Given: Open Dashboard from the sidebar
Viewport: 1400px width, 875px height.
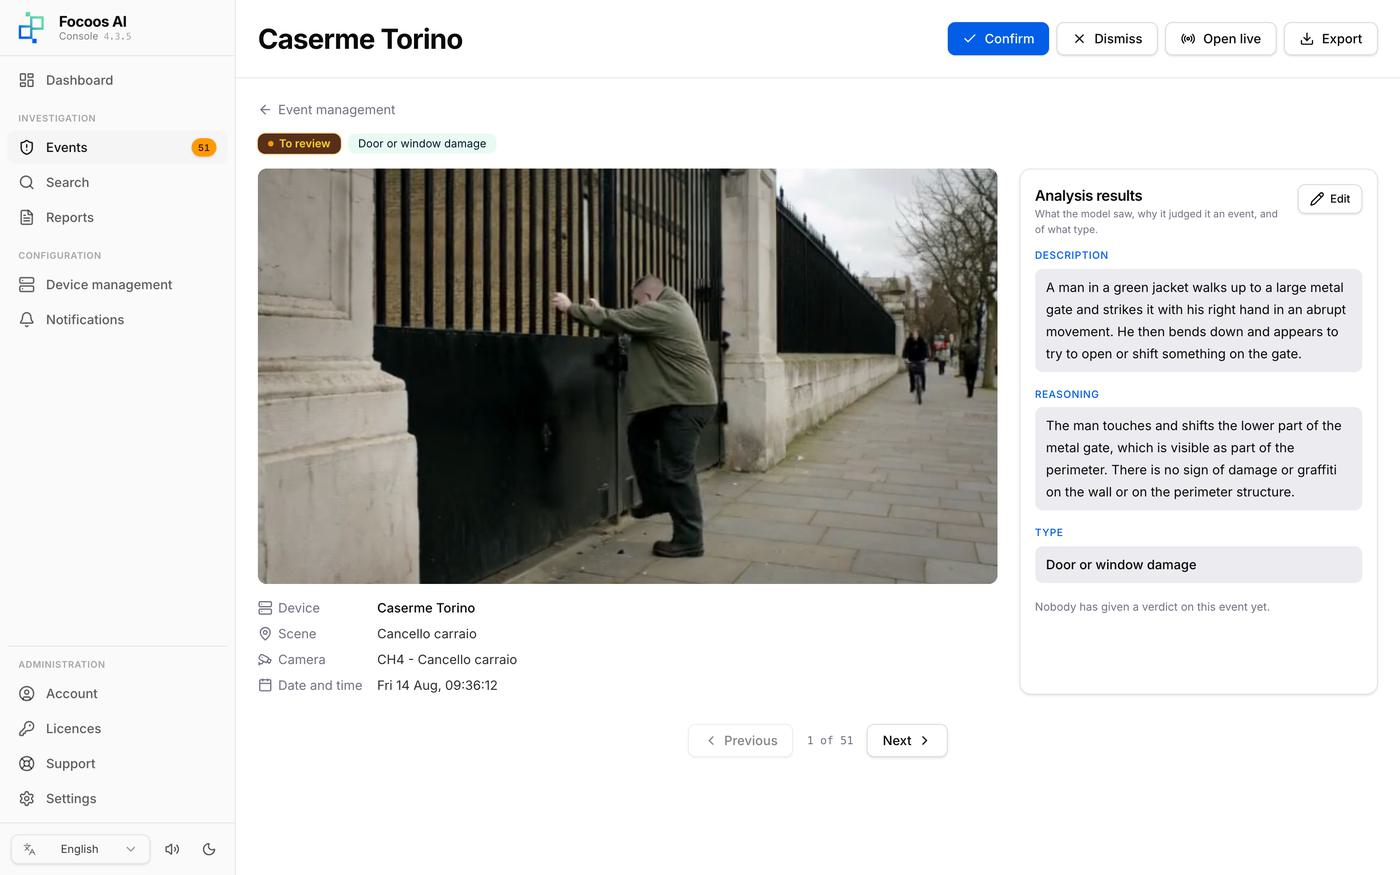Looking at the screenshot, I should 117,80.
